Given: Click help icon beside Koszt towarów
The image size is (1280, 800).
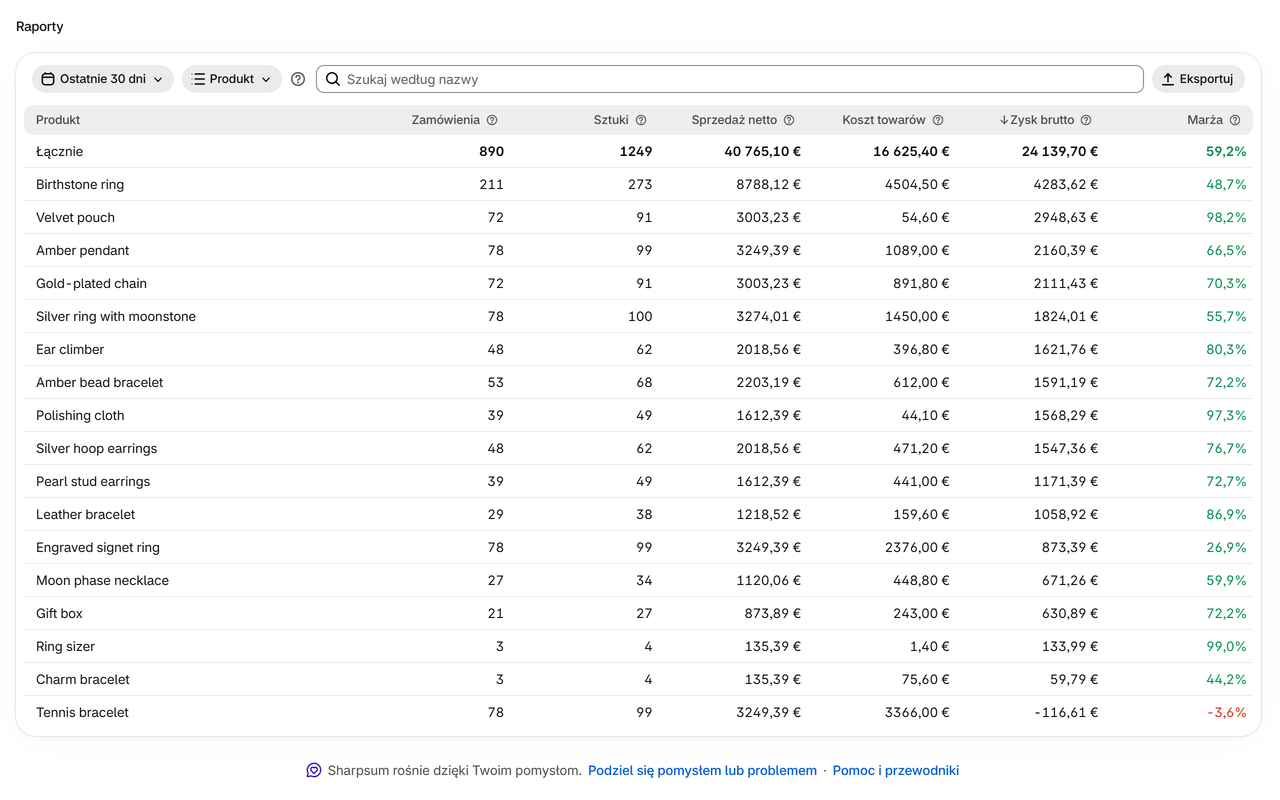Looking at the screenshot, I should (938, 120).
